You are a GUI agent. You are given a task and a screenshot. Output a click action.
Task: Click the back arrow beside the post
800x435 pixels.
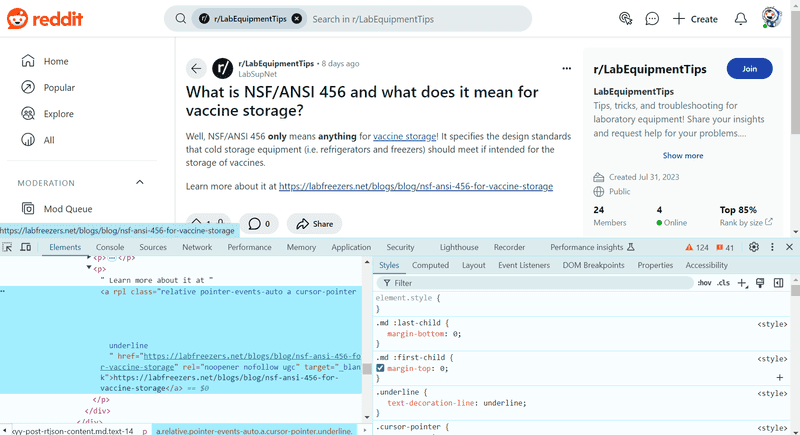pos(196,68)
